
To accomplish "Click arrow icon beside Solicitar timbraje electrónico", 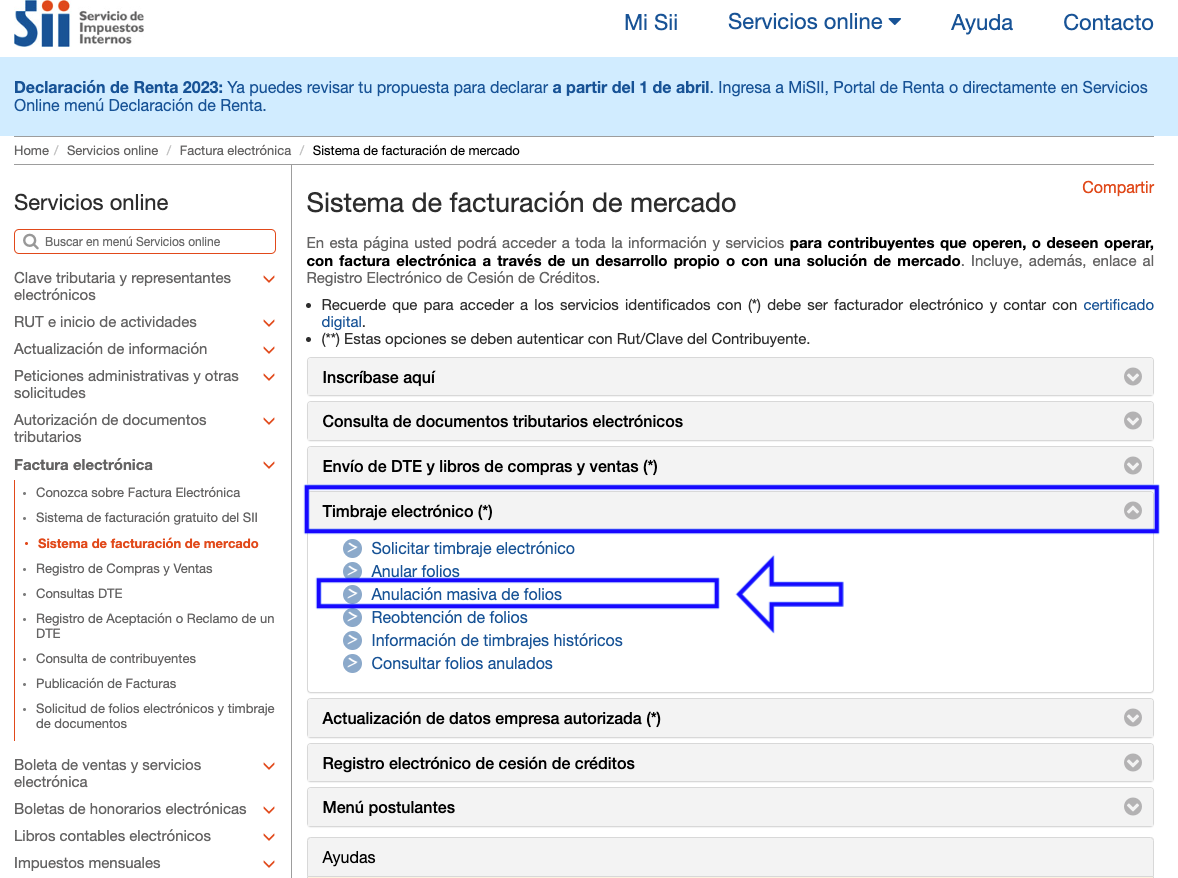I will point(352,548).
